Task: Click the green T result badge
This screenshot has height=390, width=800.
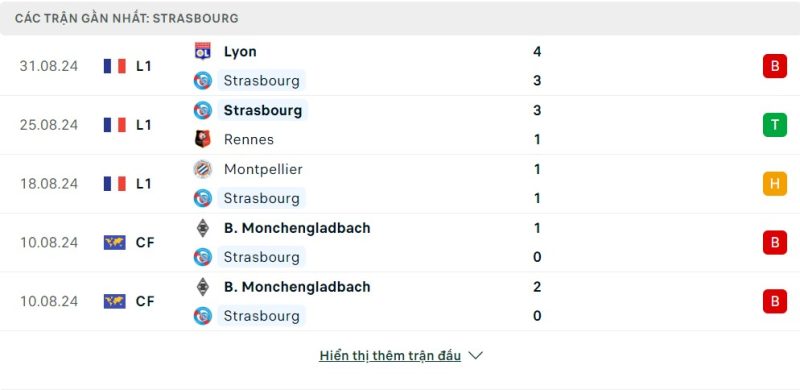Action: [774, 125]
